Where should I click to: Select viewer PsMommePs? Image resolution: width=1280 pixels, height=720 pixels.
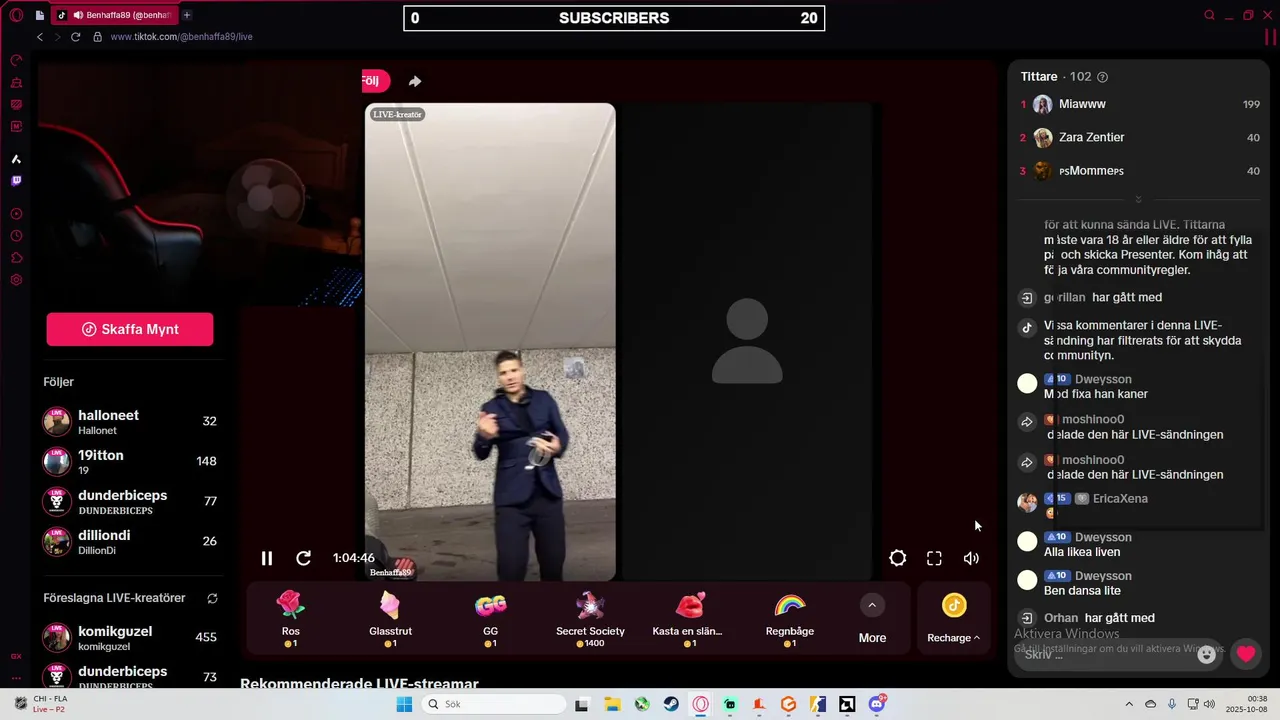1139,171
